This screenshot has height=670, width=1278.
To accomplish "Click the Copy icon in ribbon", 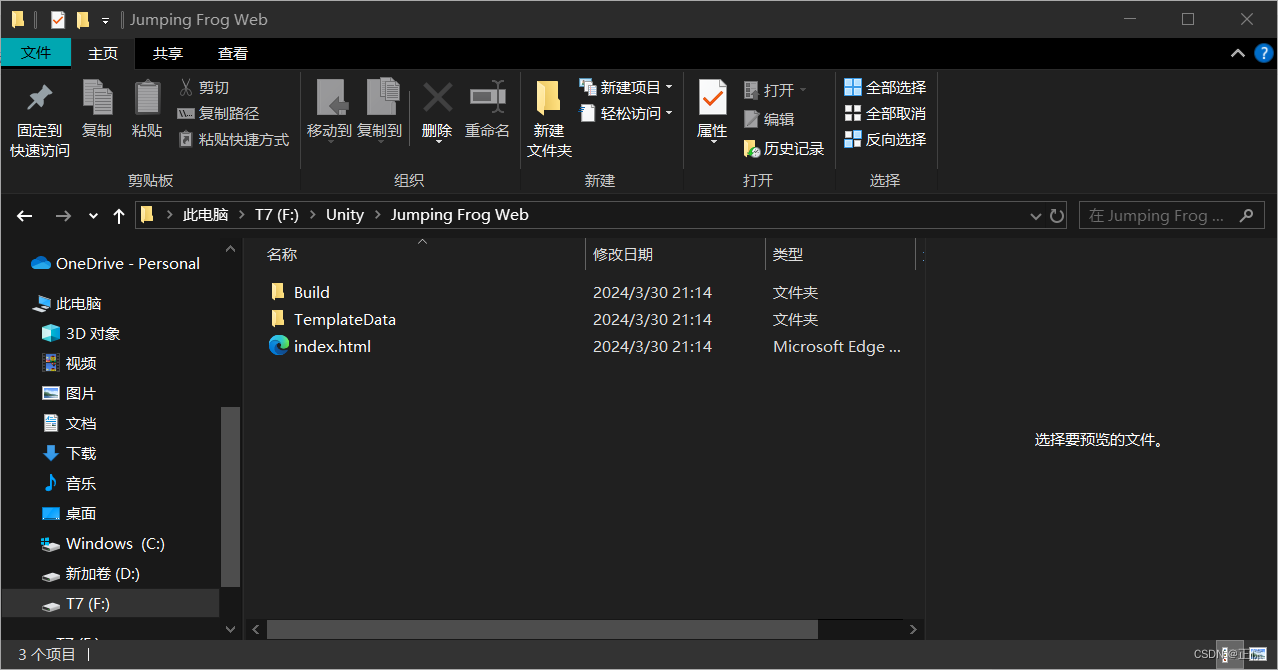I will 97,99.
